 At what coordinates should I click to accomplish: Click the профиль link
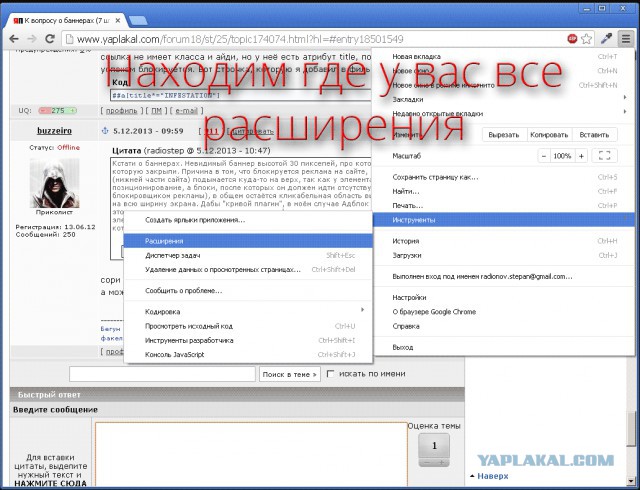[x=121, y=111]
